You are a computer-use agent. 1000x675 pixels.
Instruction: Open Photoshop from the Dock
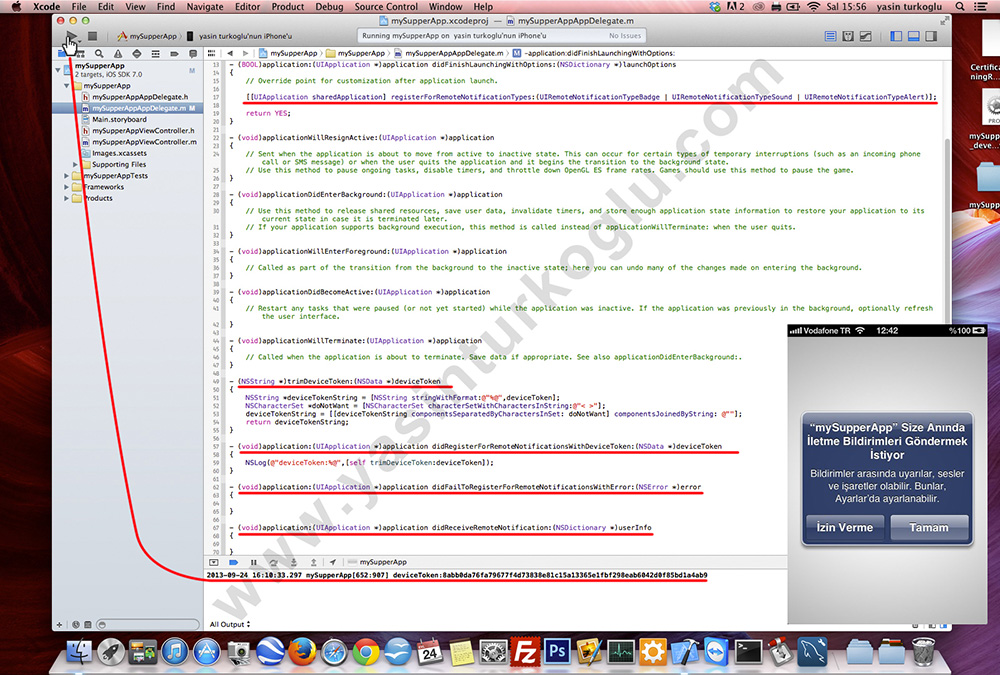coord(556,652)
